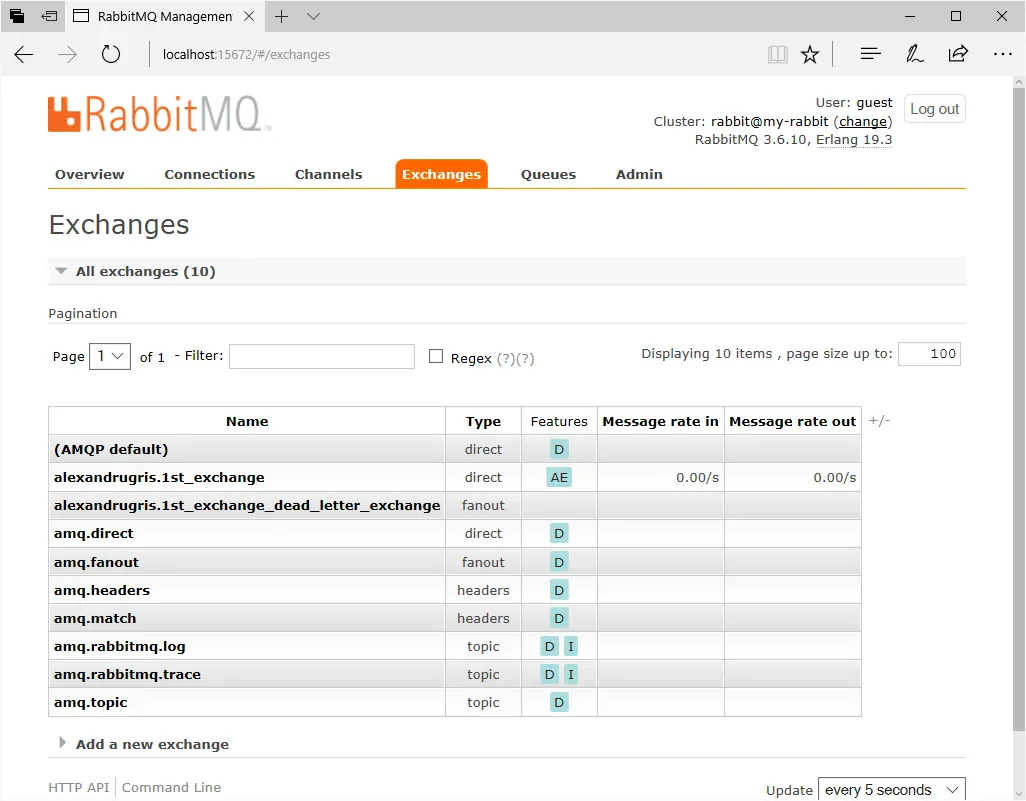Switch to the Connections tab

pos(209,174)
